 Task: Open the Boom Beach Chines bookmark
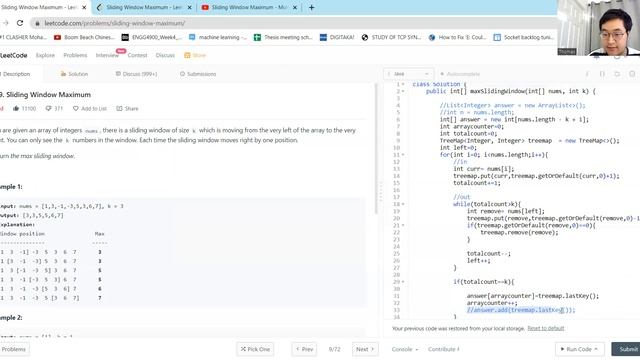point(84,37)
